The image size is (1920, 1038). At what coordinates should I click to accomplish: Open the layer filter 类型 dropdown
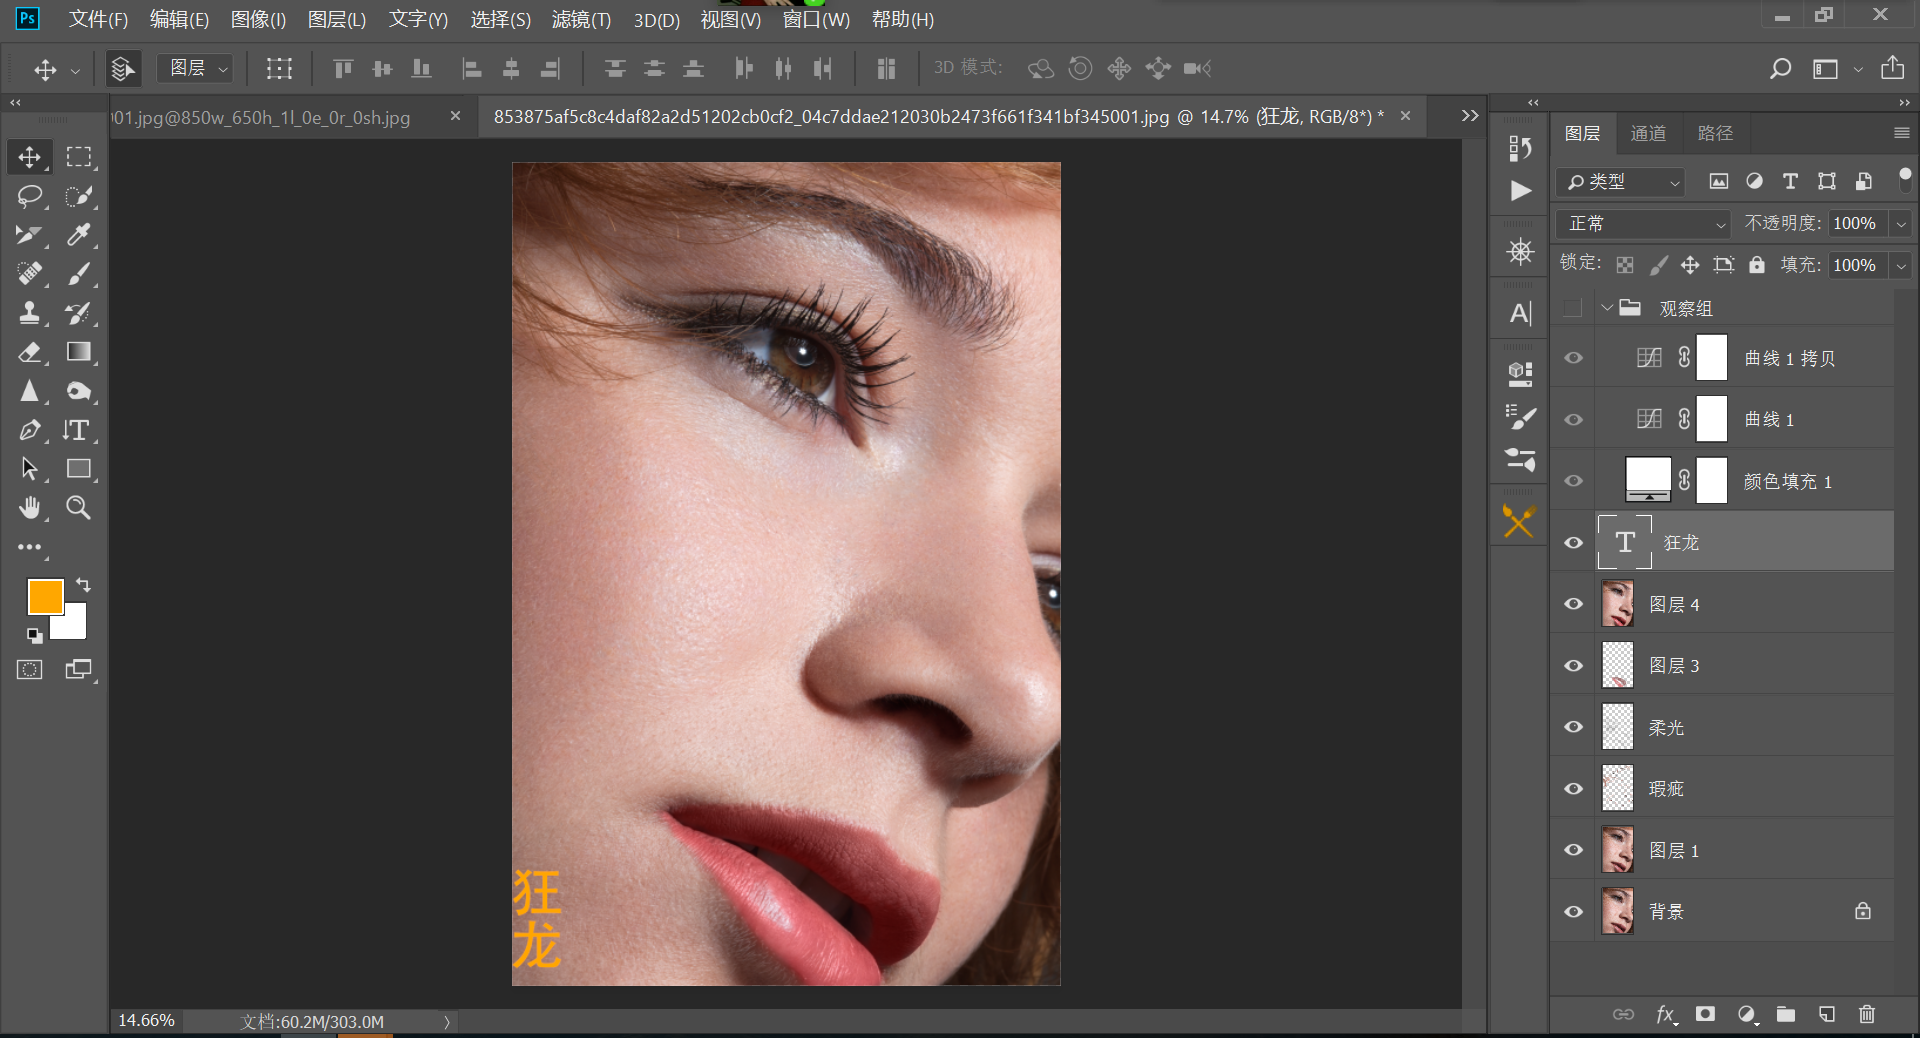1621,182
